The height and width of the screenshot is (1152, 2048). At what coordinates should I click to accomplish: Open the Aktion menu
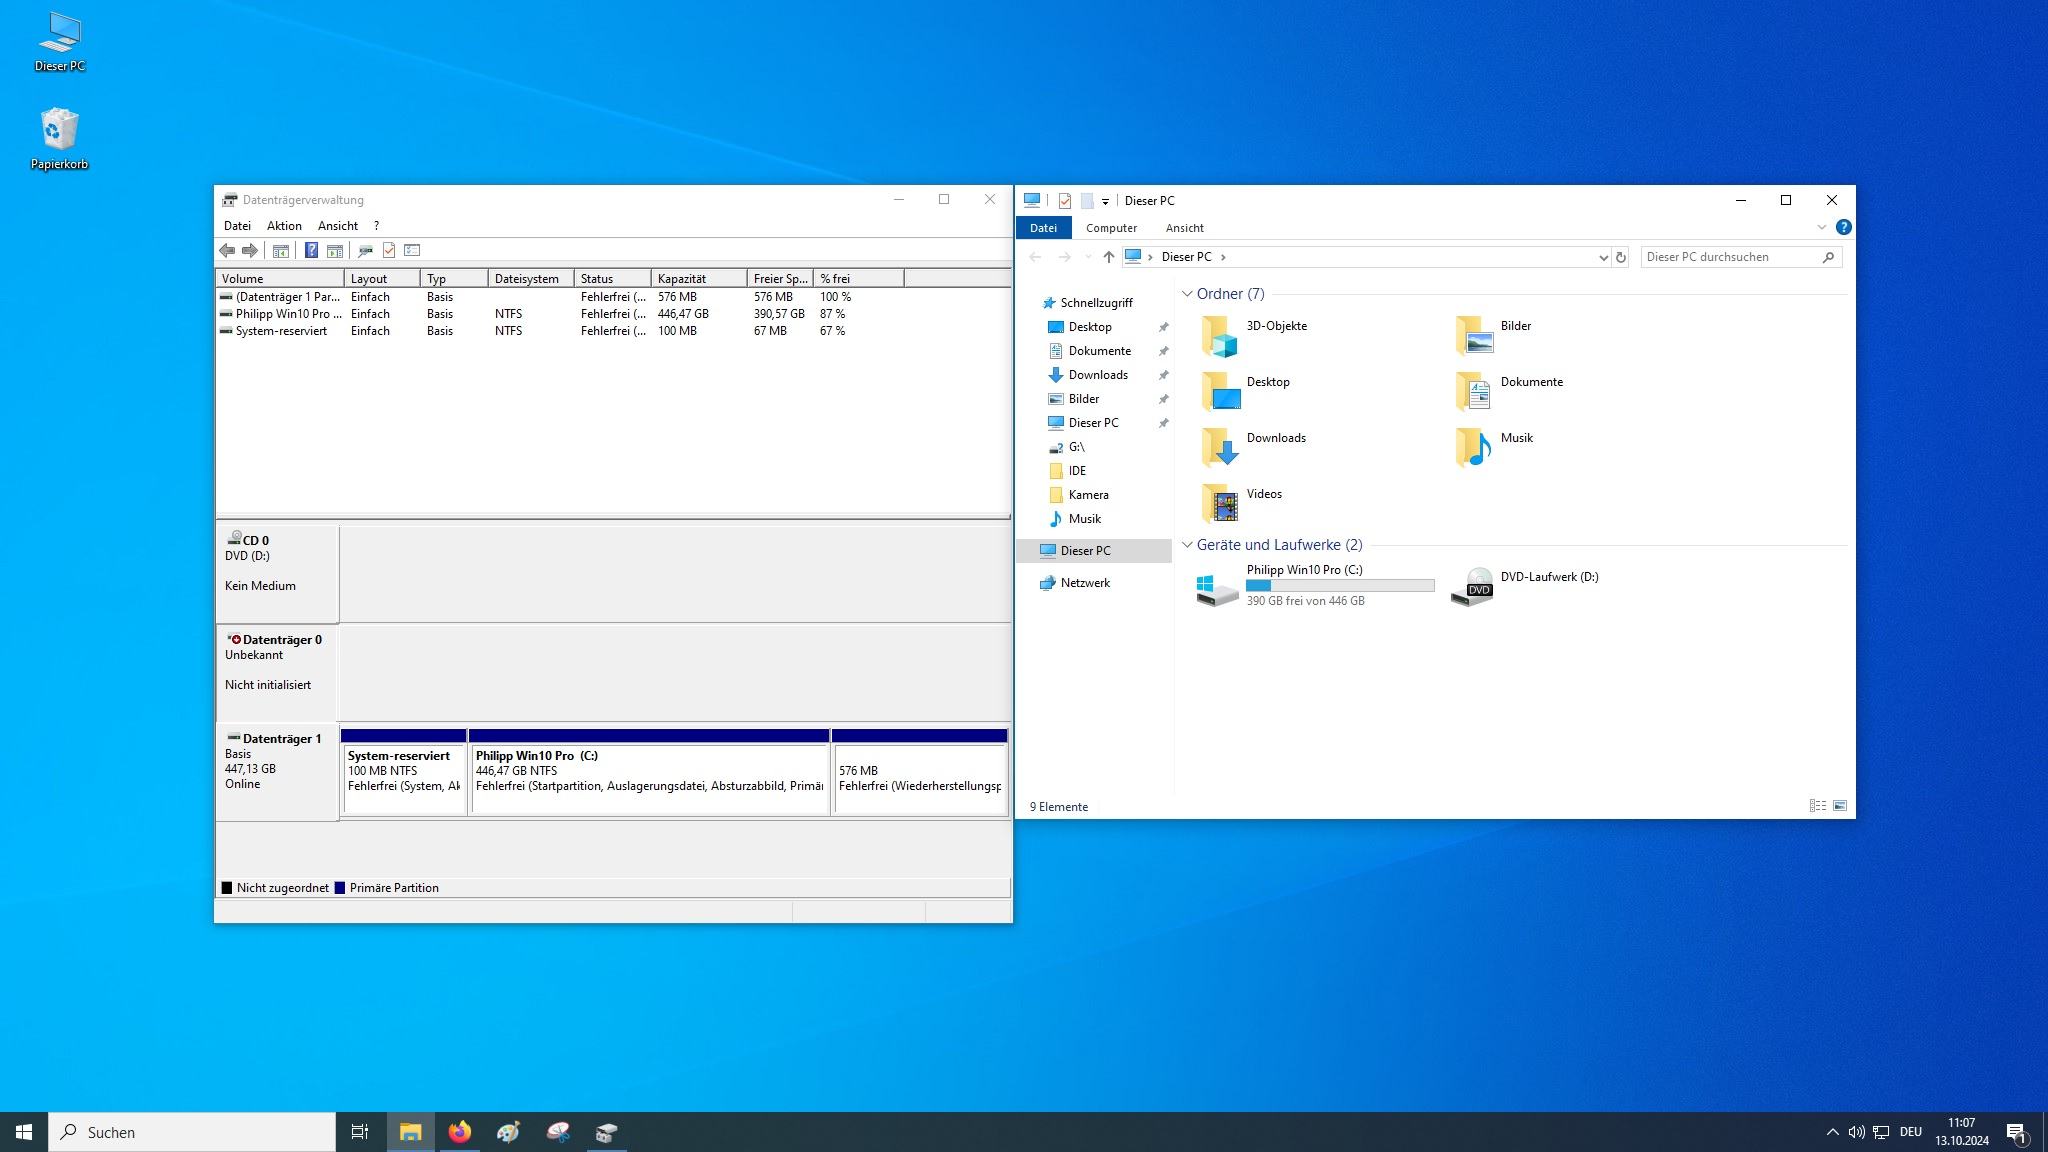tap(284, 226)
